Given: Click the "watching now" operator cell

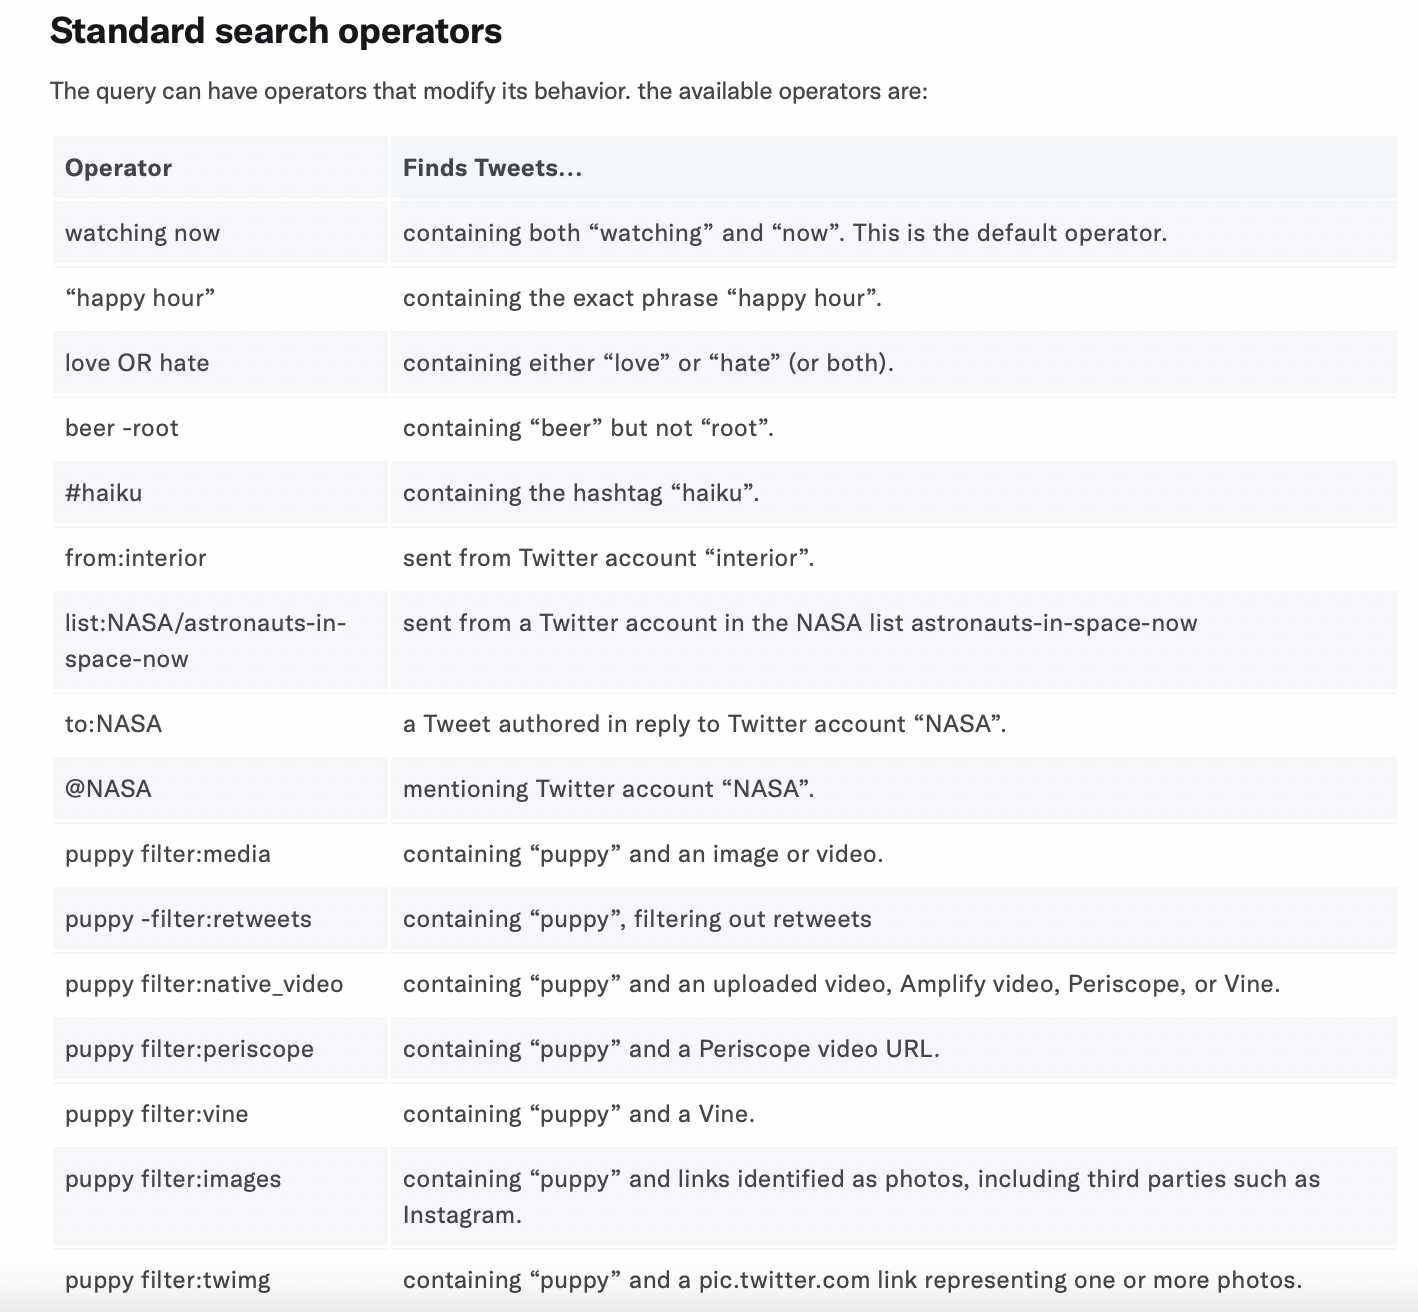Looking at the screenshot, I should [x=142, y=233].
